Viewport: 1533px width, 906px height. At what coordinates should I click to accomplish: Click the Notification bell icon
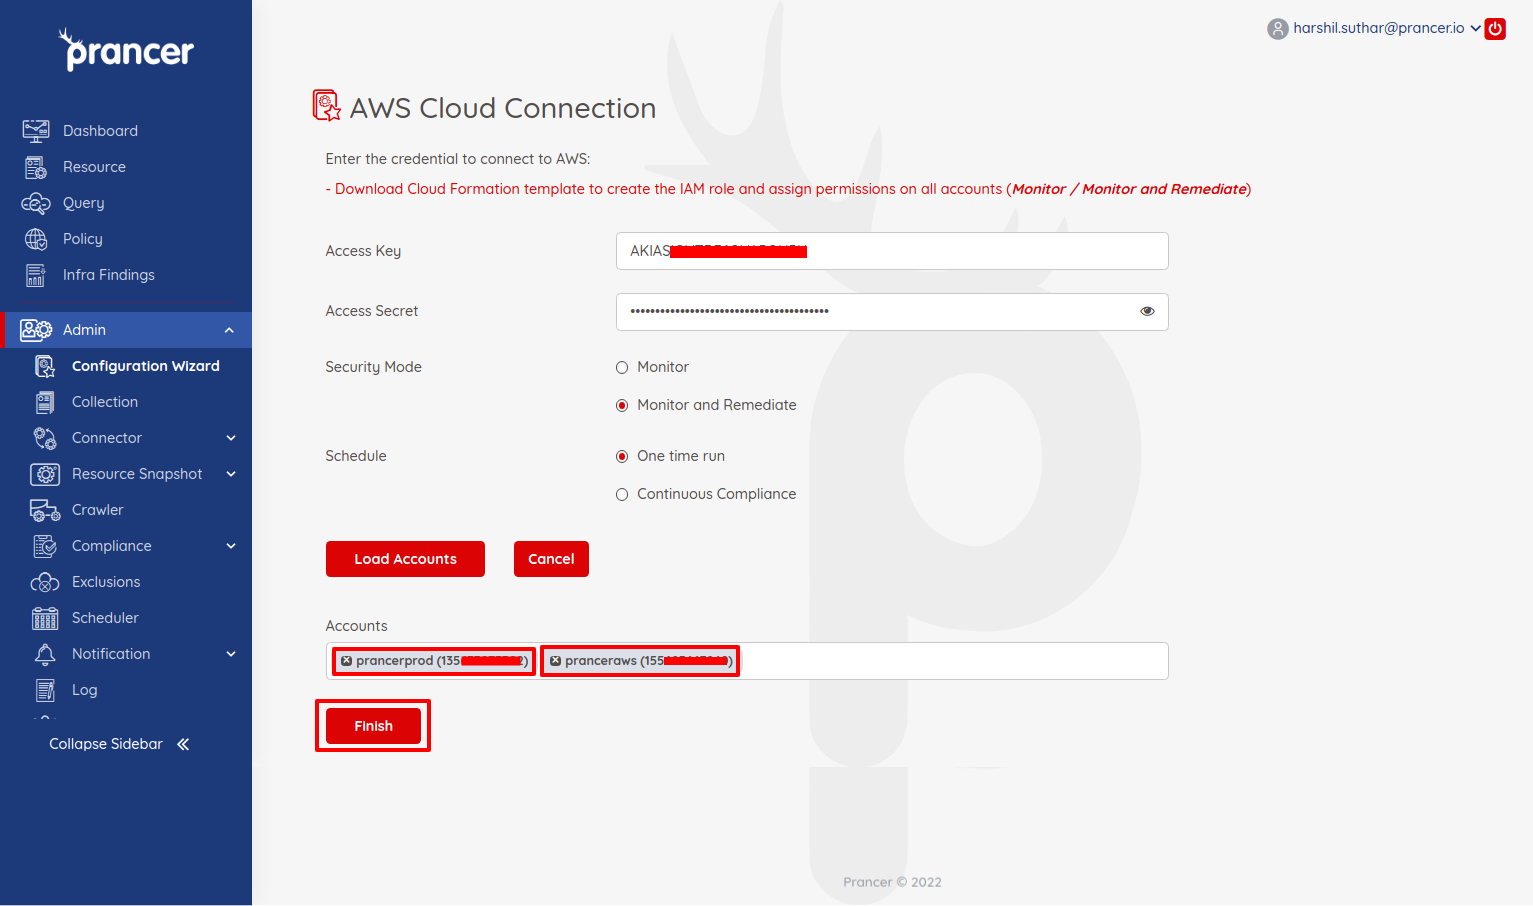(45, 654)
